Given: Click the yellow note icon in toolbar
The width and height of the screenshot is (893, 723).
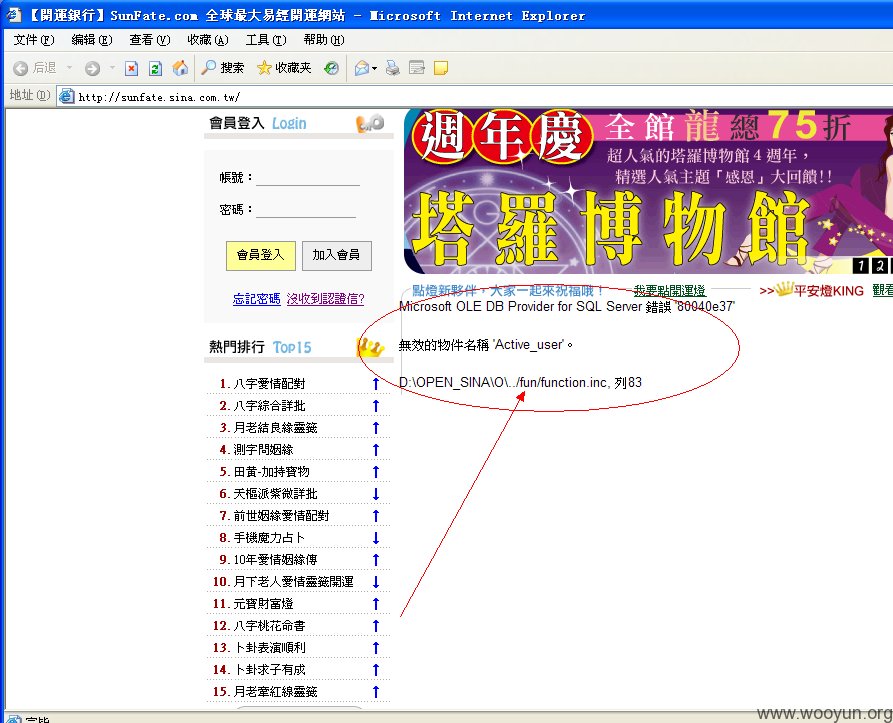Looking at the screenshot, I should click(x=441, y=68).
